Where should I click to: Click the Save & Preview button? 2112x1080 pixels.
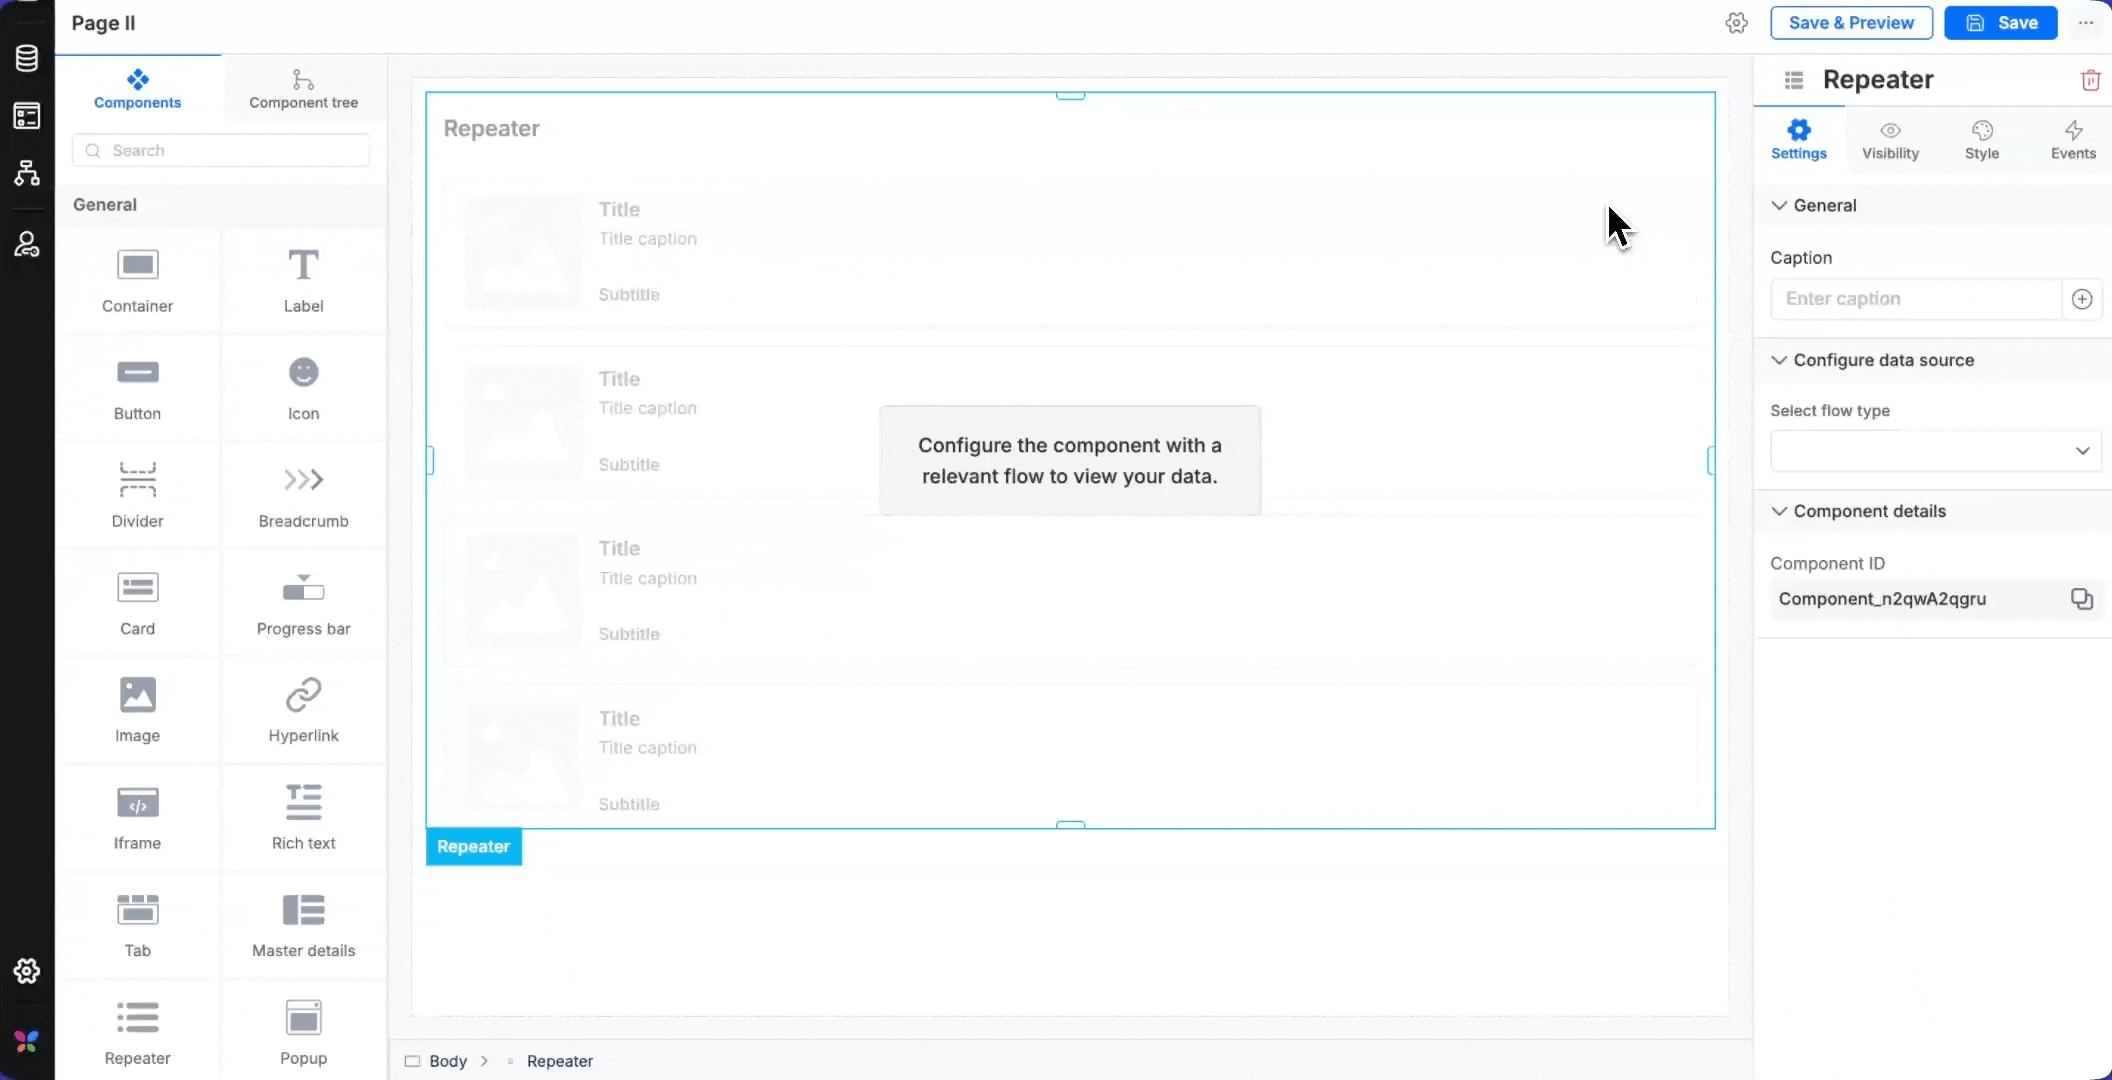(x=1851, y=23)
